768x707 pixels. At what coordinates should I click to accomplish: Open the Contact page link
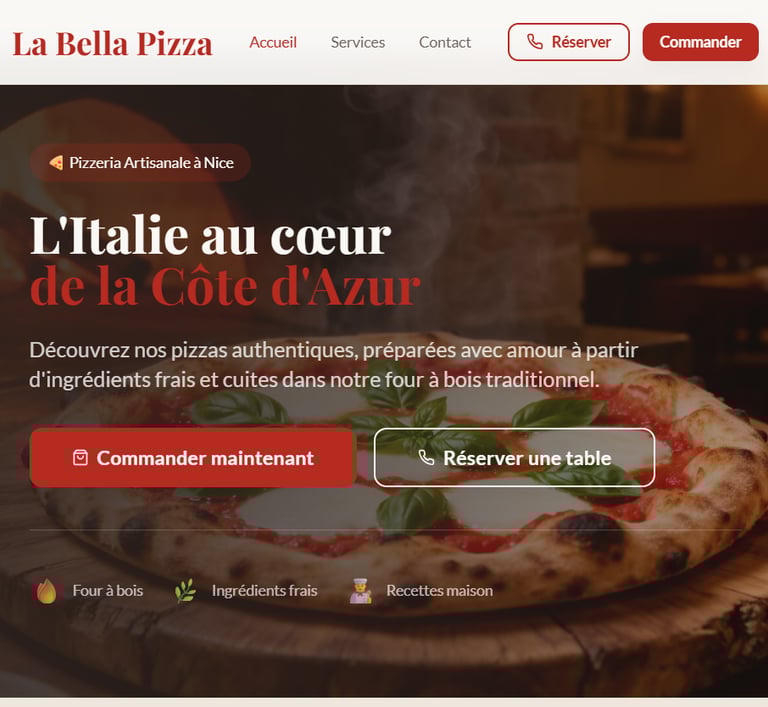tap(445, 42)
